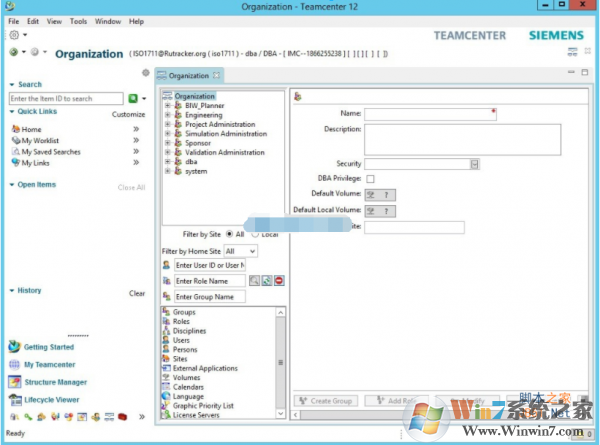Click the green reload icon beside Role Name
The image size is (600, 445).
click(267, 281)
